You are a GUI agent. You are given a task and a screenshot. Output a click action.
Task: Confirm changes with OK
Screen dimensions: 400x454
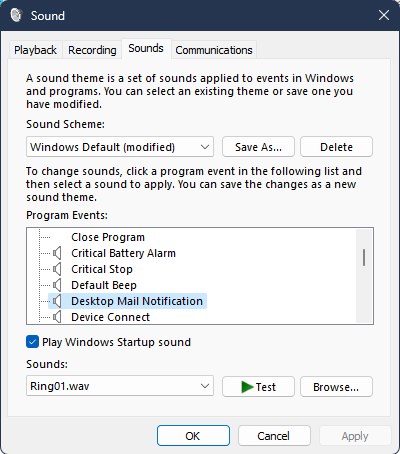point(193,436)
